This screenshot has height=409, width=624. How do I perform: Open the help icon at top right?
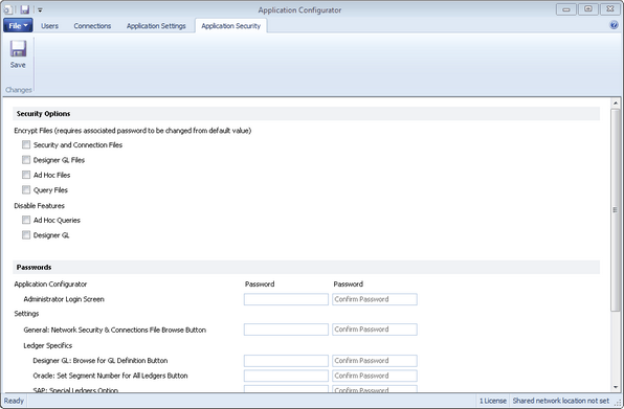click(x=613, y=25)
